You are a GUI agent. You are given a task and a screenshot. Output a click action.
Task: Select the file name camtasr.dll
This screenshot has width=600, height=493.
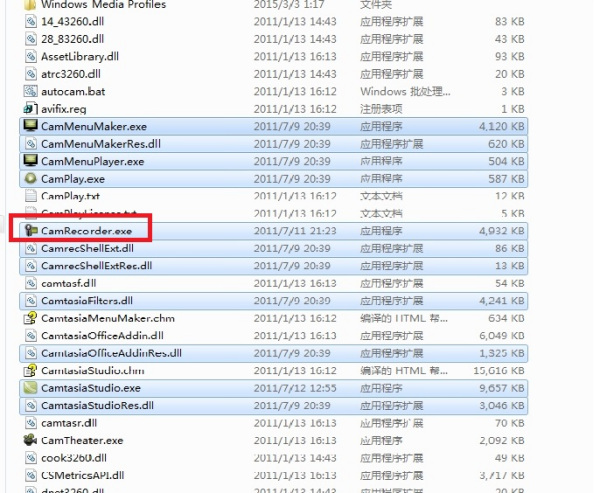tap(69, 423)
